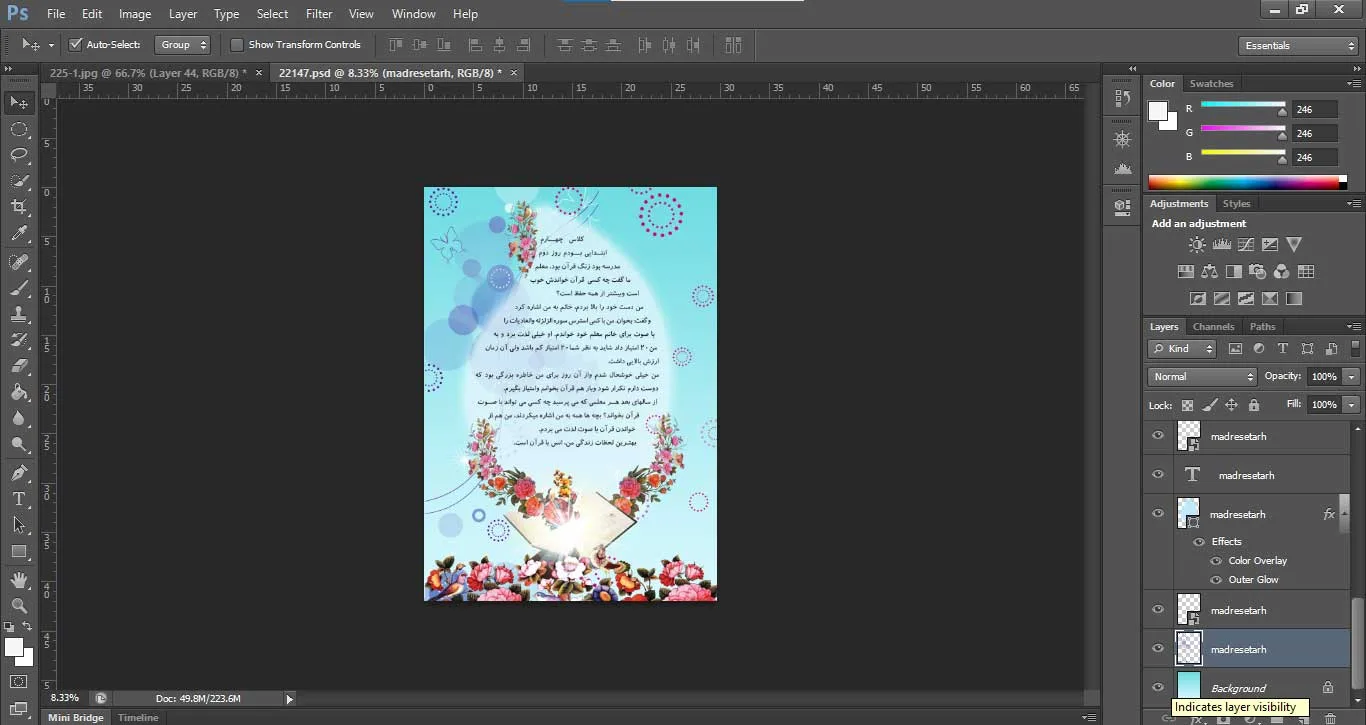
Task: Select the Clone Stamp tool
Action: coord(19,314)
